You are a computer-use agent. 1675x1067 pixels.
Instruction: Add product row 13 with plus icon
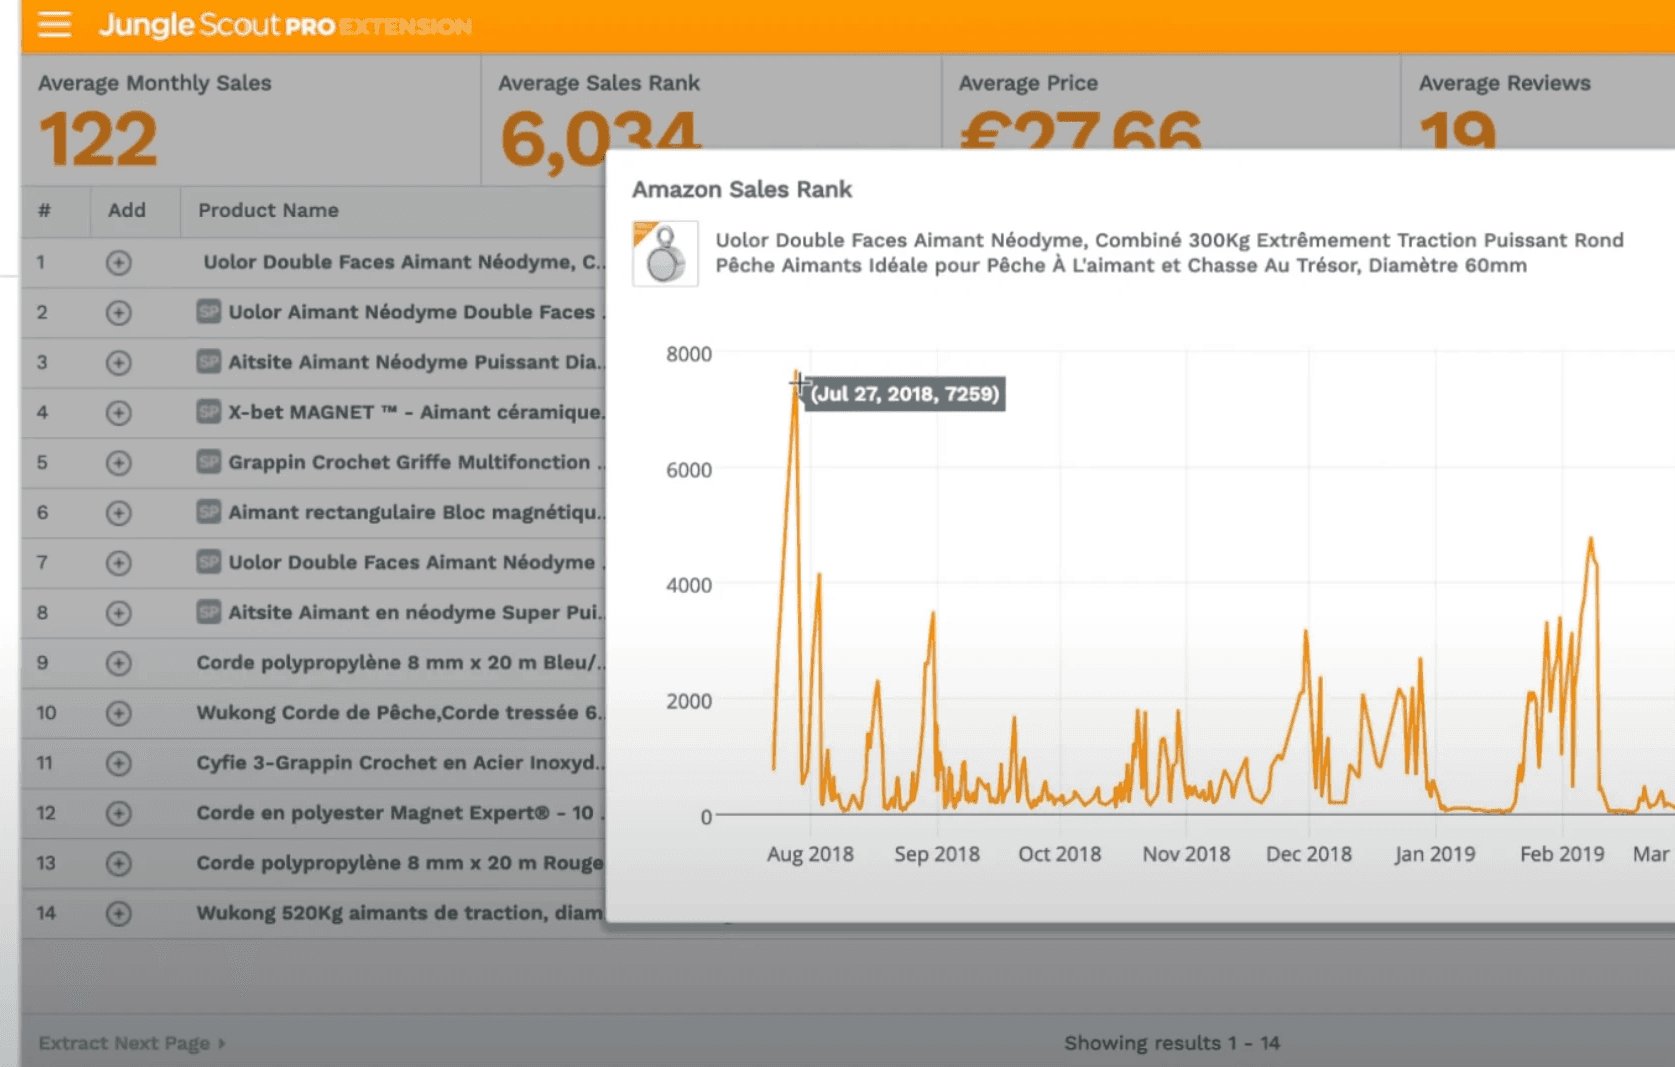[x=118, y=863]
